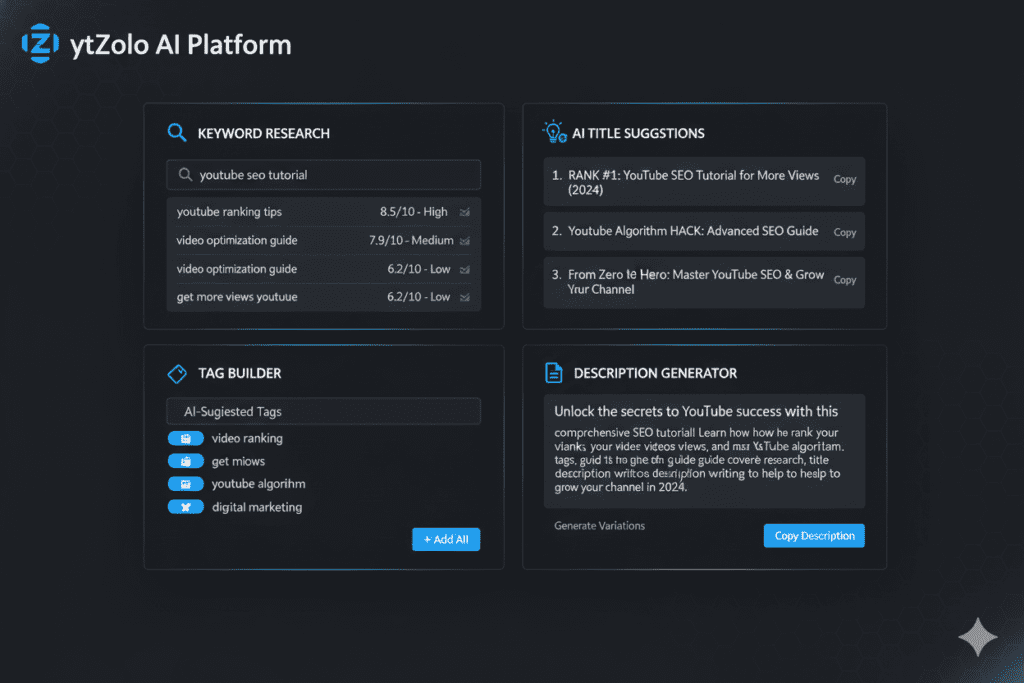Click the tag icon next to Tag Builder
The width and height of the screenshot is (1024, 683).
177,373
